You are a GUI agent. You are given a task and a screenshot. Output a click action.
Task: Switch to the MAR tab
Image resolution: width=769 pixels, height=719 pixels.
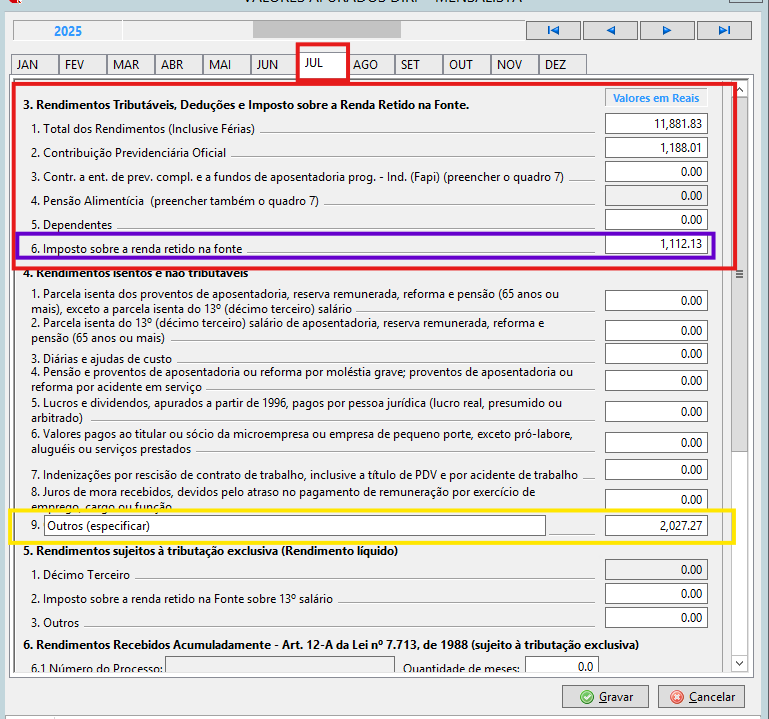(x=130, y=64)
